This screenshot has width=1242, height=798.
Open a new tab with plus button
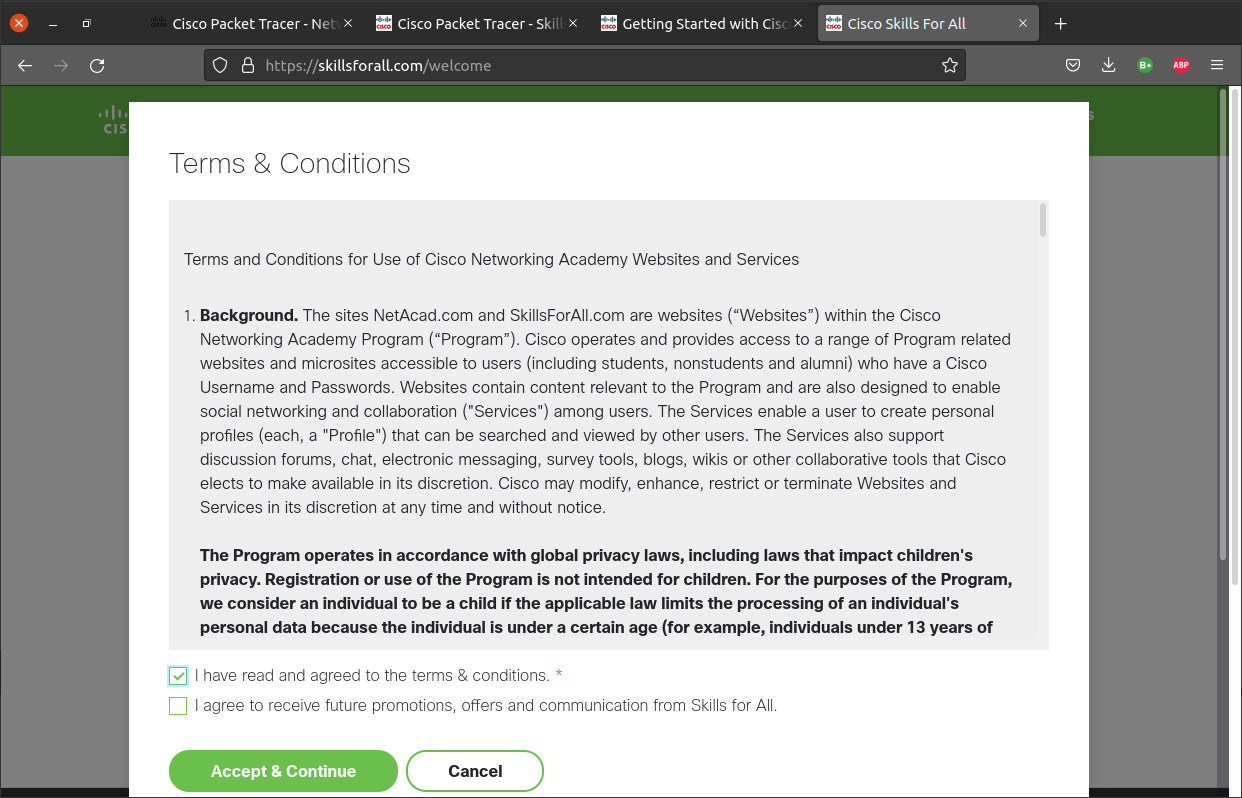[1061, 24]
